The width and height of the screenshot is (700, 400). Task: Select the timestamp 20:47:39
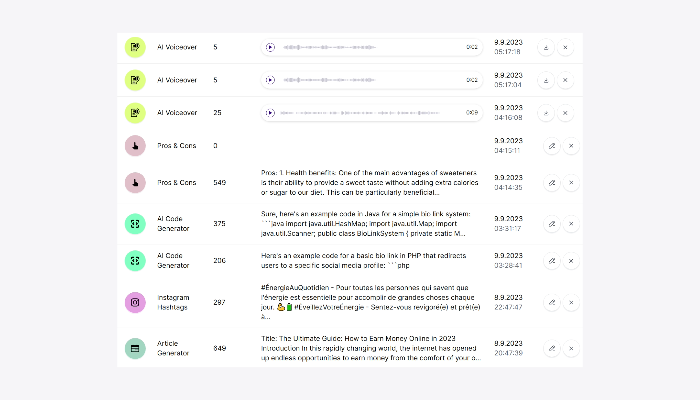pos(508,353)
